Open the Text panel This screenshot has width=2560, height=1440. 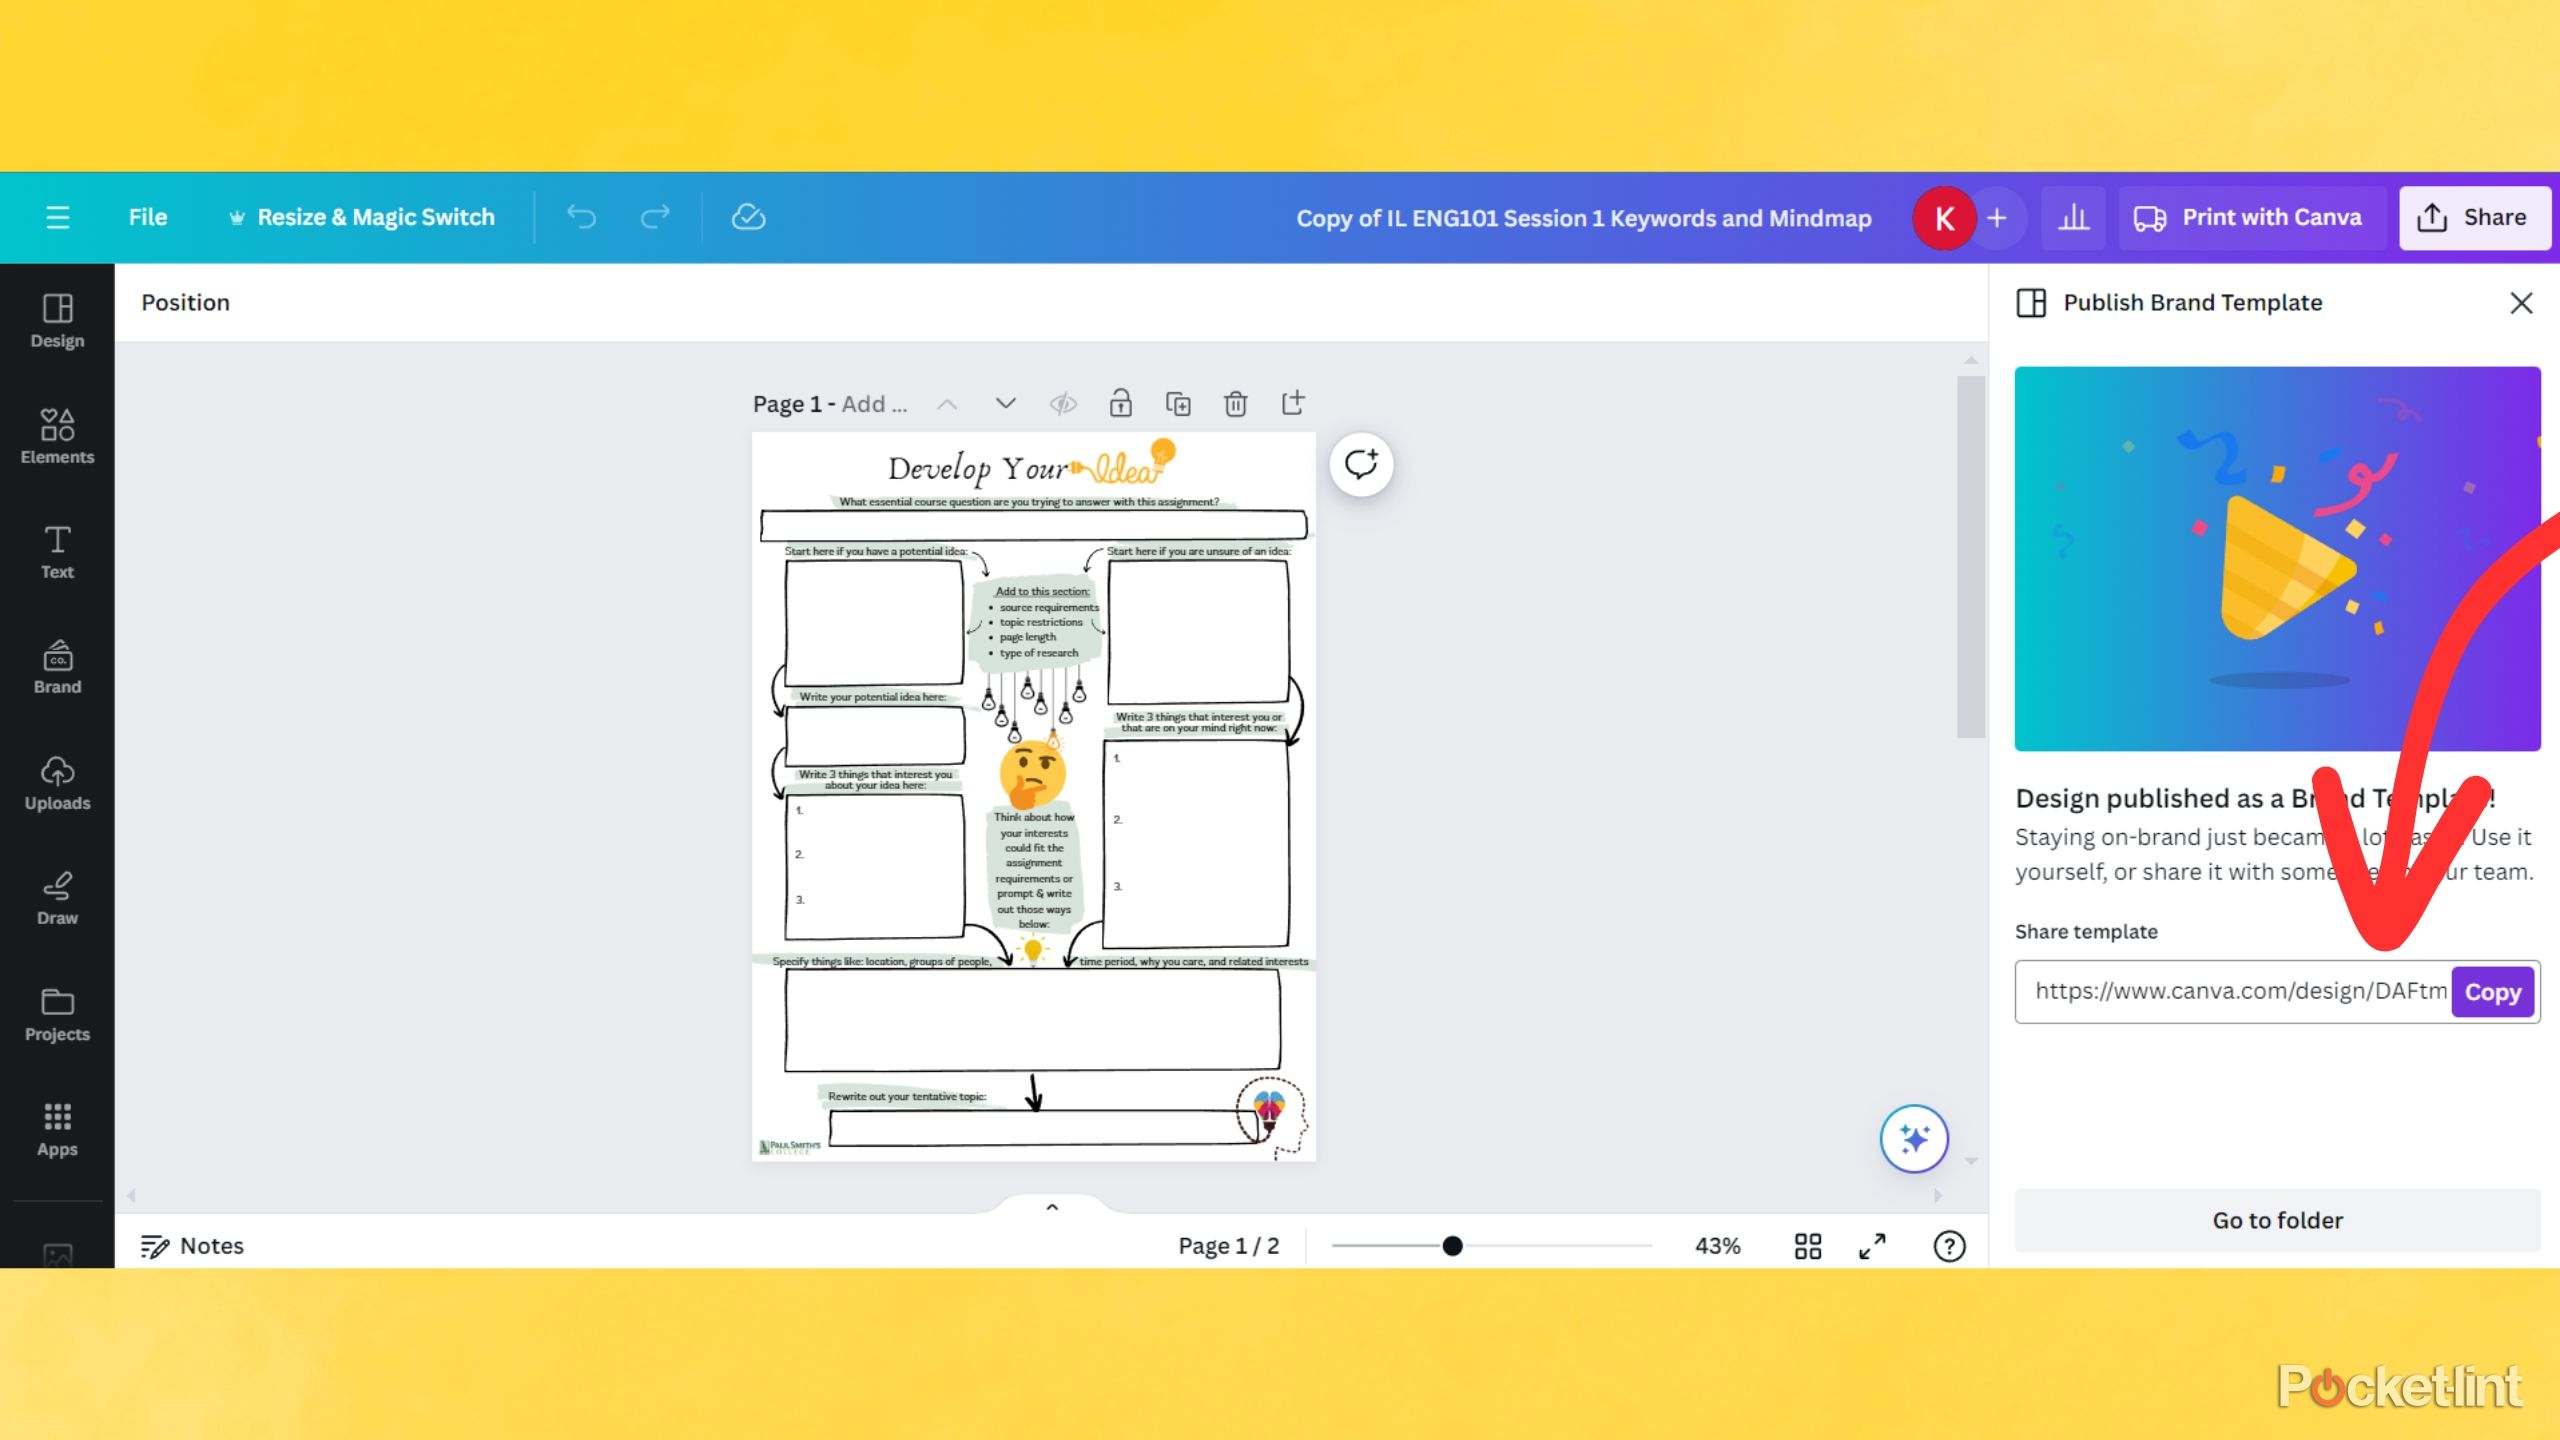coord(57,552)
